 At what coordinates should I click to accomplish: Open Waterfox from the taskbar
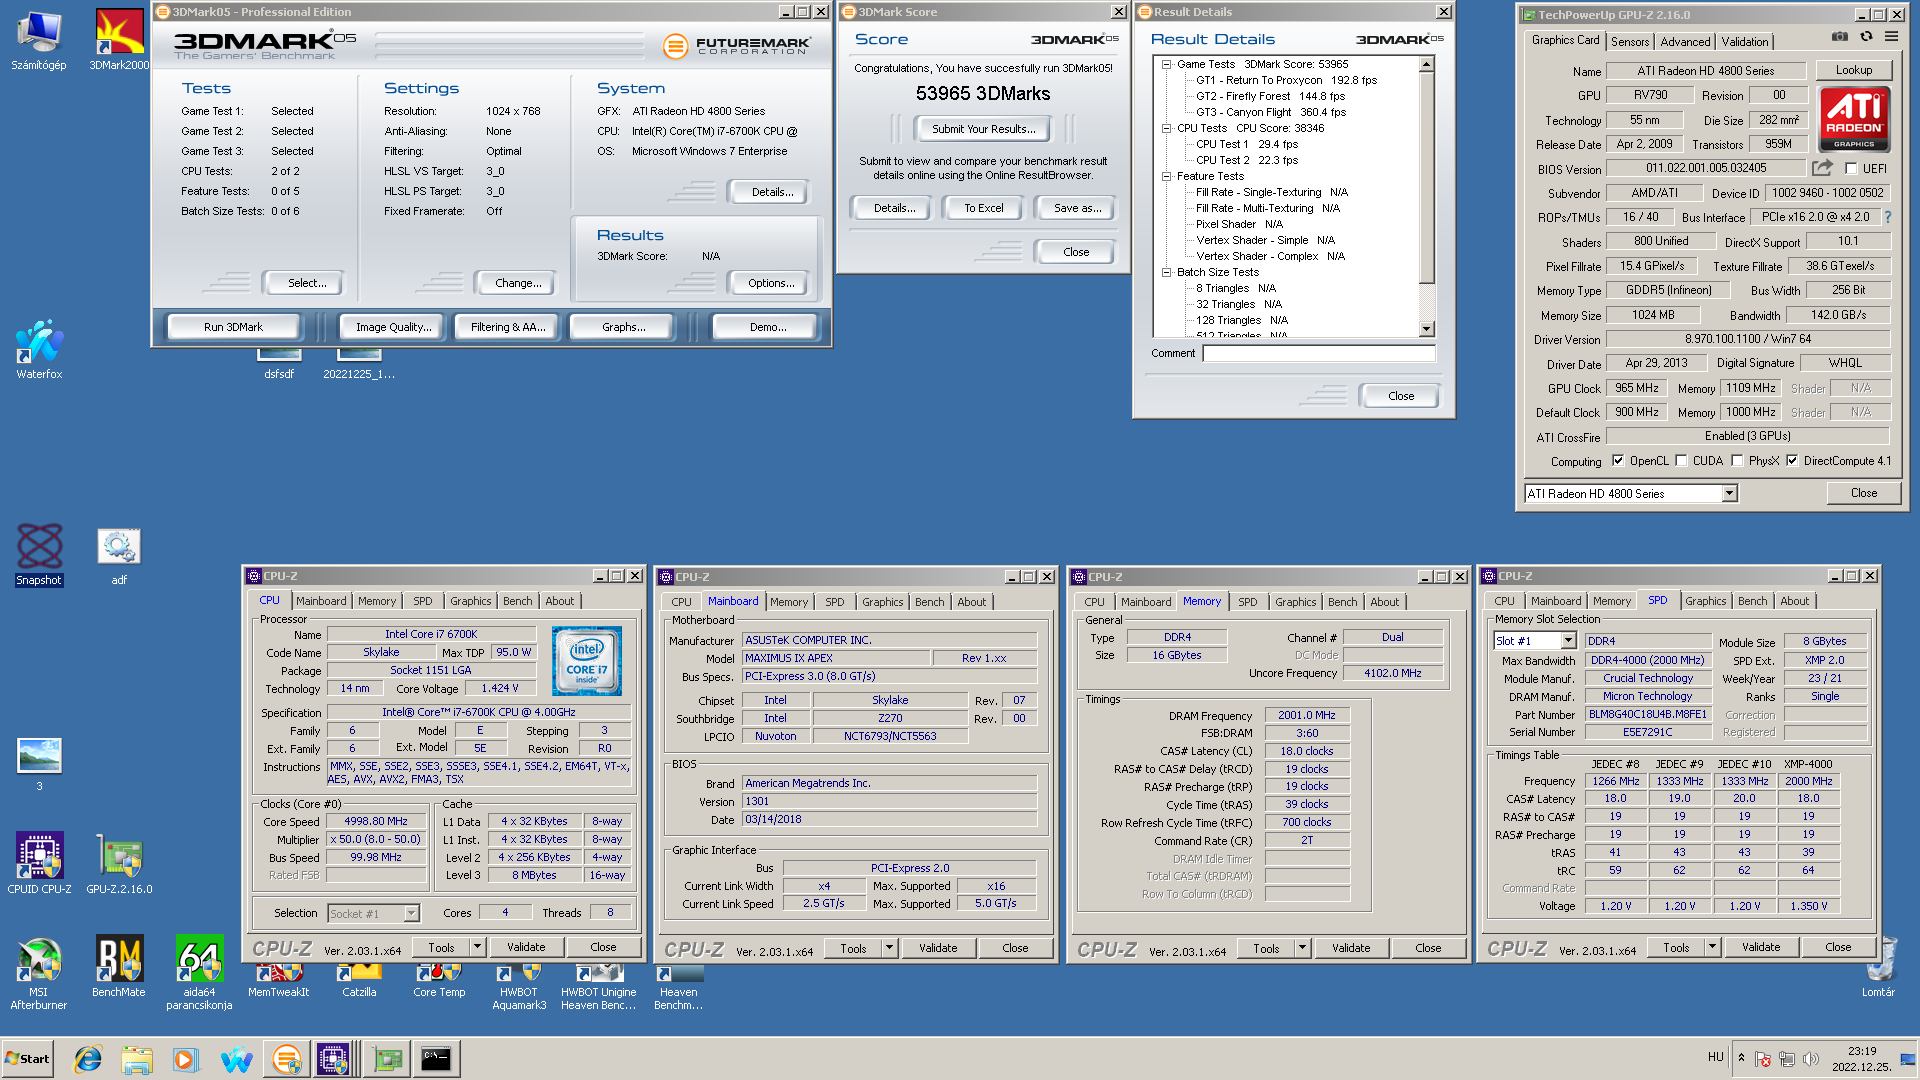click(236, 1058)
